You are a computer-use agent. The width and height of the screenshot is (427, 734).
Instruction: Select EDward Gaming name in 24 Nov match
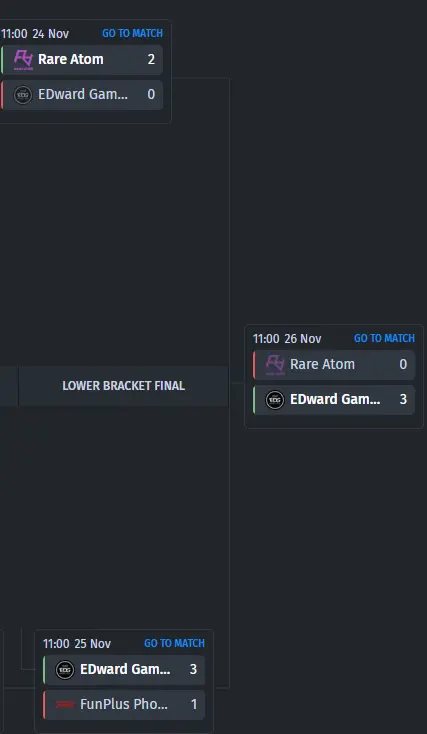(x=83, y=95)
